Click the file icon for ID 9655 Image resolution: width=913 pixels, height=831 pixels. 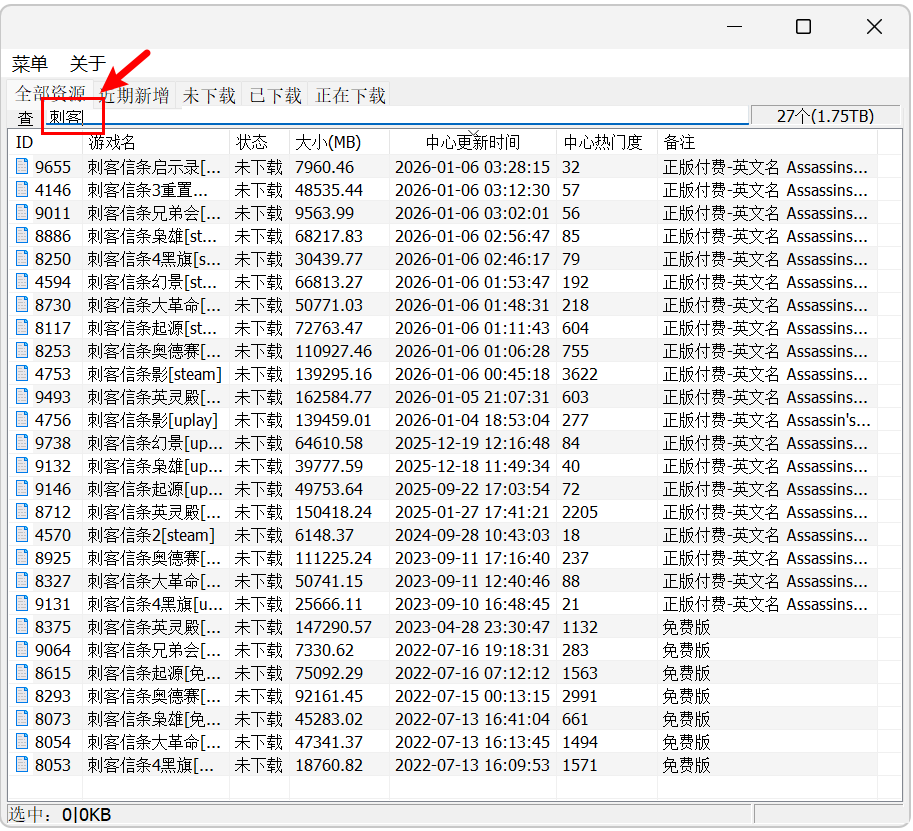pyautogui.click(x=22, y=167)
